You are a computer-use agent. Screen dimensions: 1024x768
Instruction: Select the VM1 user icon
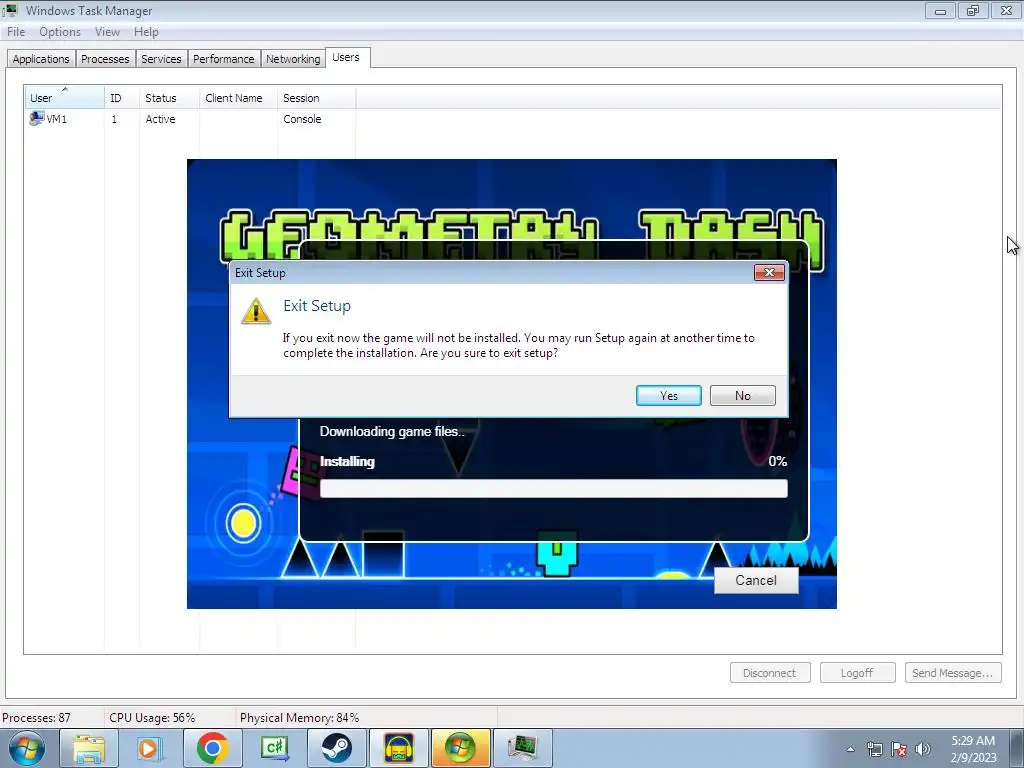pyautogui.click(x=37, y=118)
